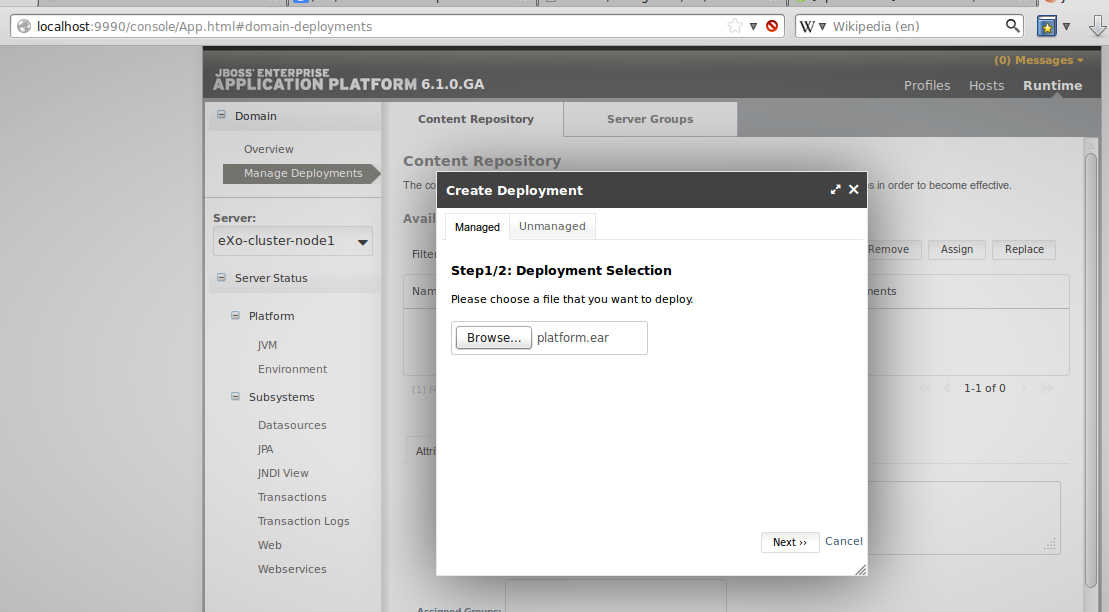1109x612 pixels.
Task: Maximize the Create Deployment dialog
Action: (x=836, y=189)
